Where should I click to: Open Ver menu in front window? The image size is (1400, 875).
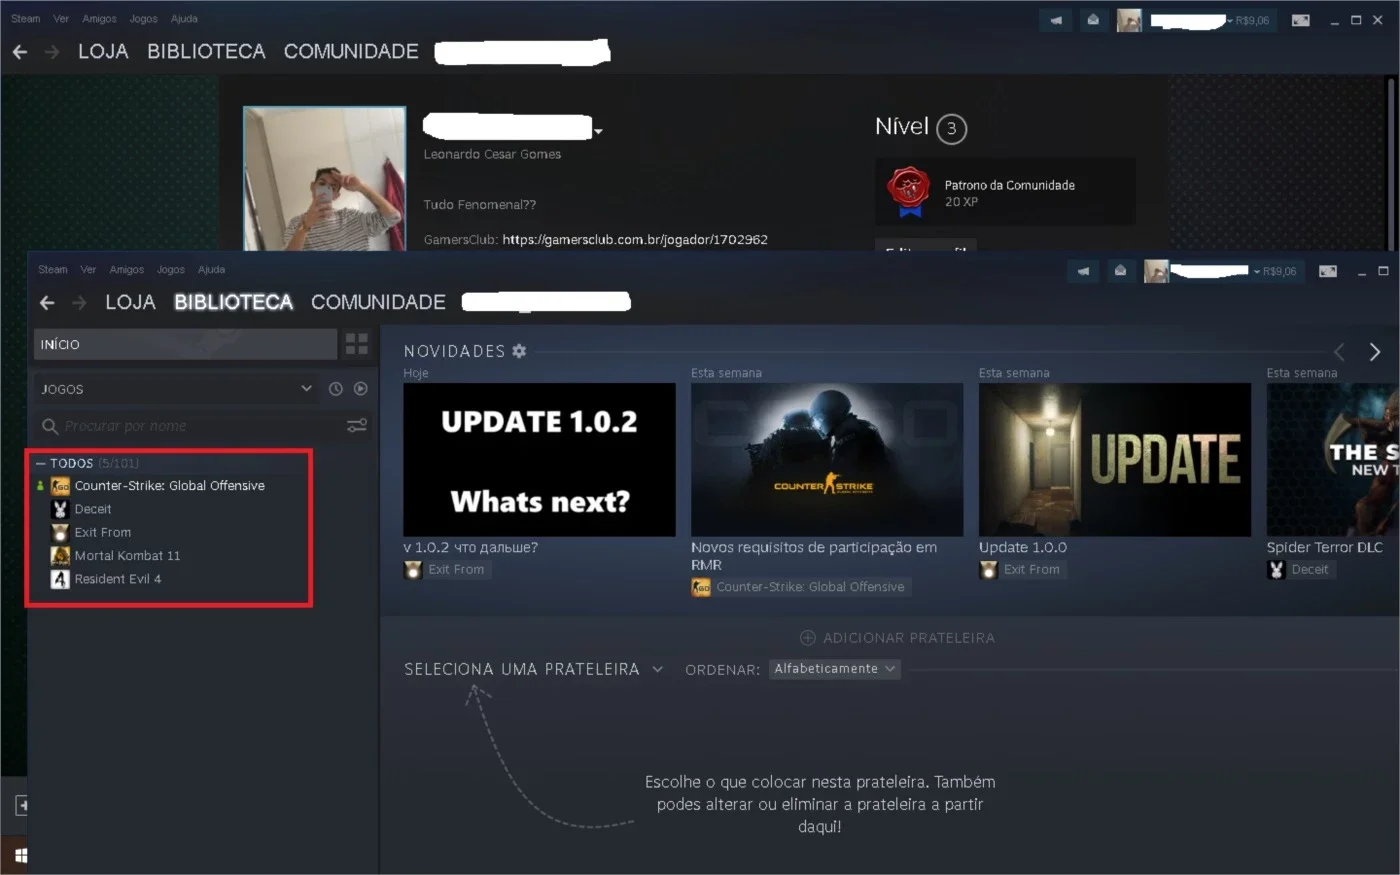coord(88,270)
